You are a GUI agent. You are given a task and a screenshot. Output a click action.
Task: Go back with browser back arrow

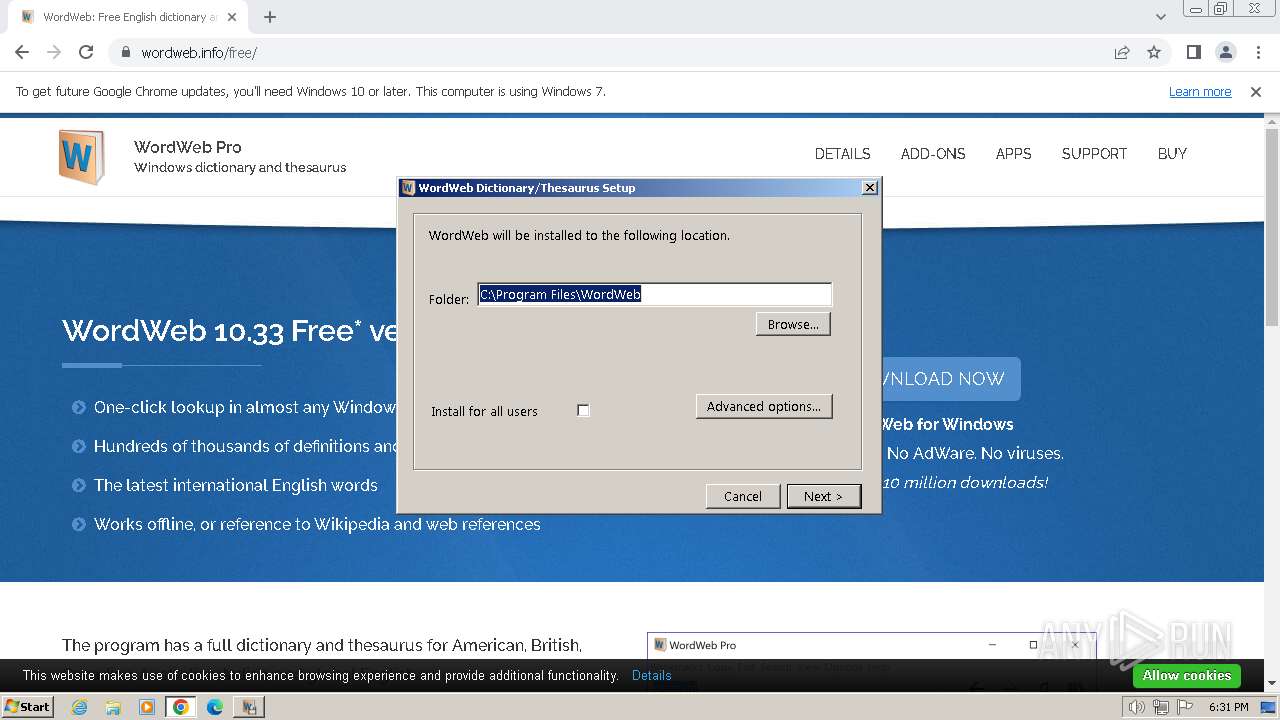[22, 52]
